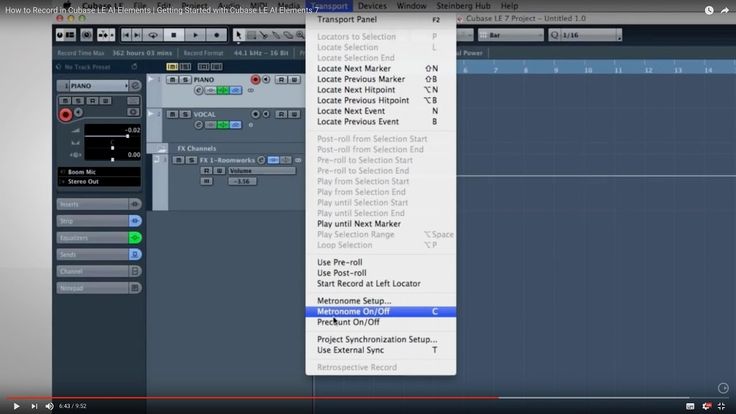Toggle monitor on VOCAL track
The height and width of the screenshot is (414, 736).
[266, 114]
